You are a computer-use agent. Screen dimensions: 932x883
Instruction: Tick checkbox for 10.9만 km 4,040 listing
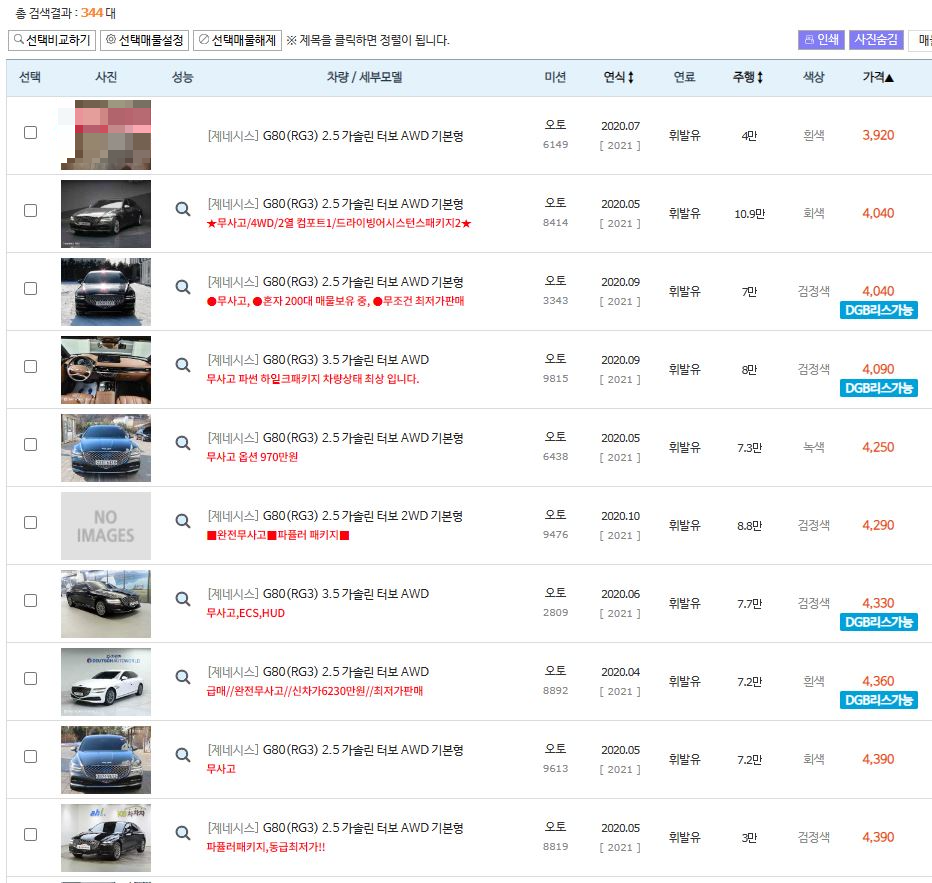click(x=30, y=210)
